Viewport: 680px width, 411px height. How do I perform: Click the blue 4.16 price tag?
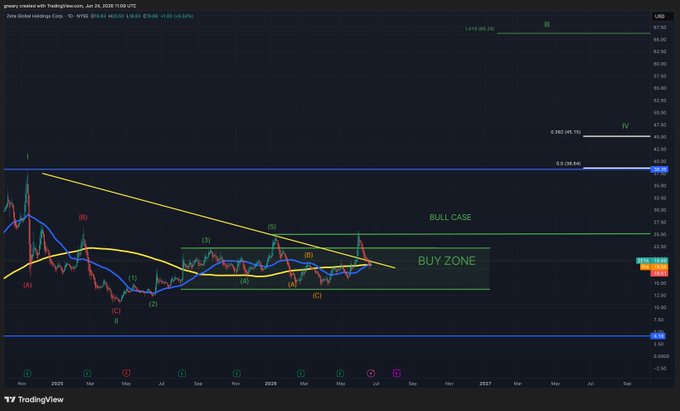659,336
